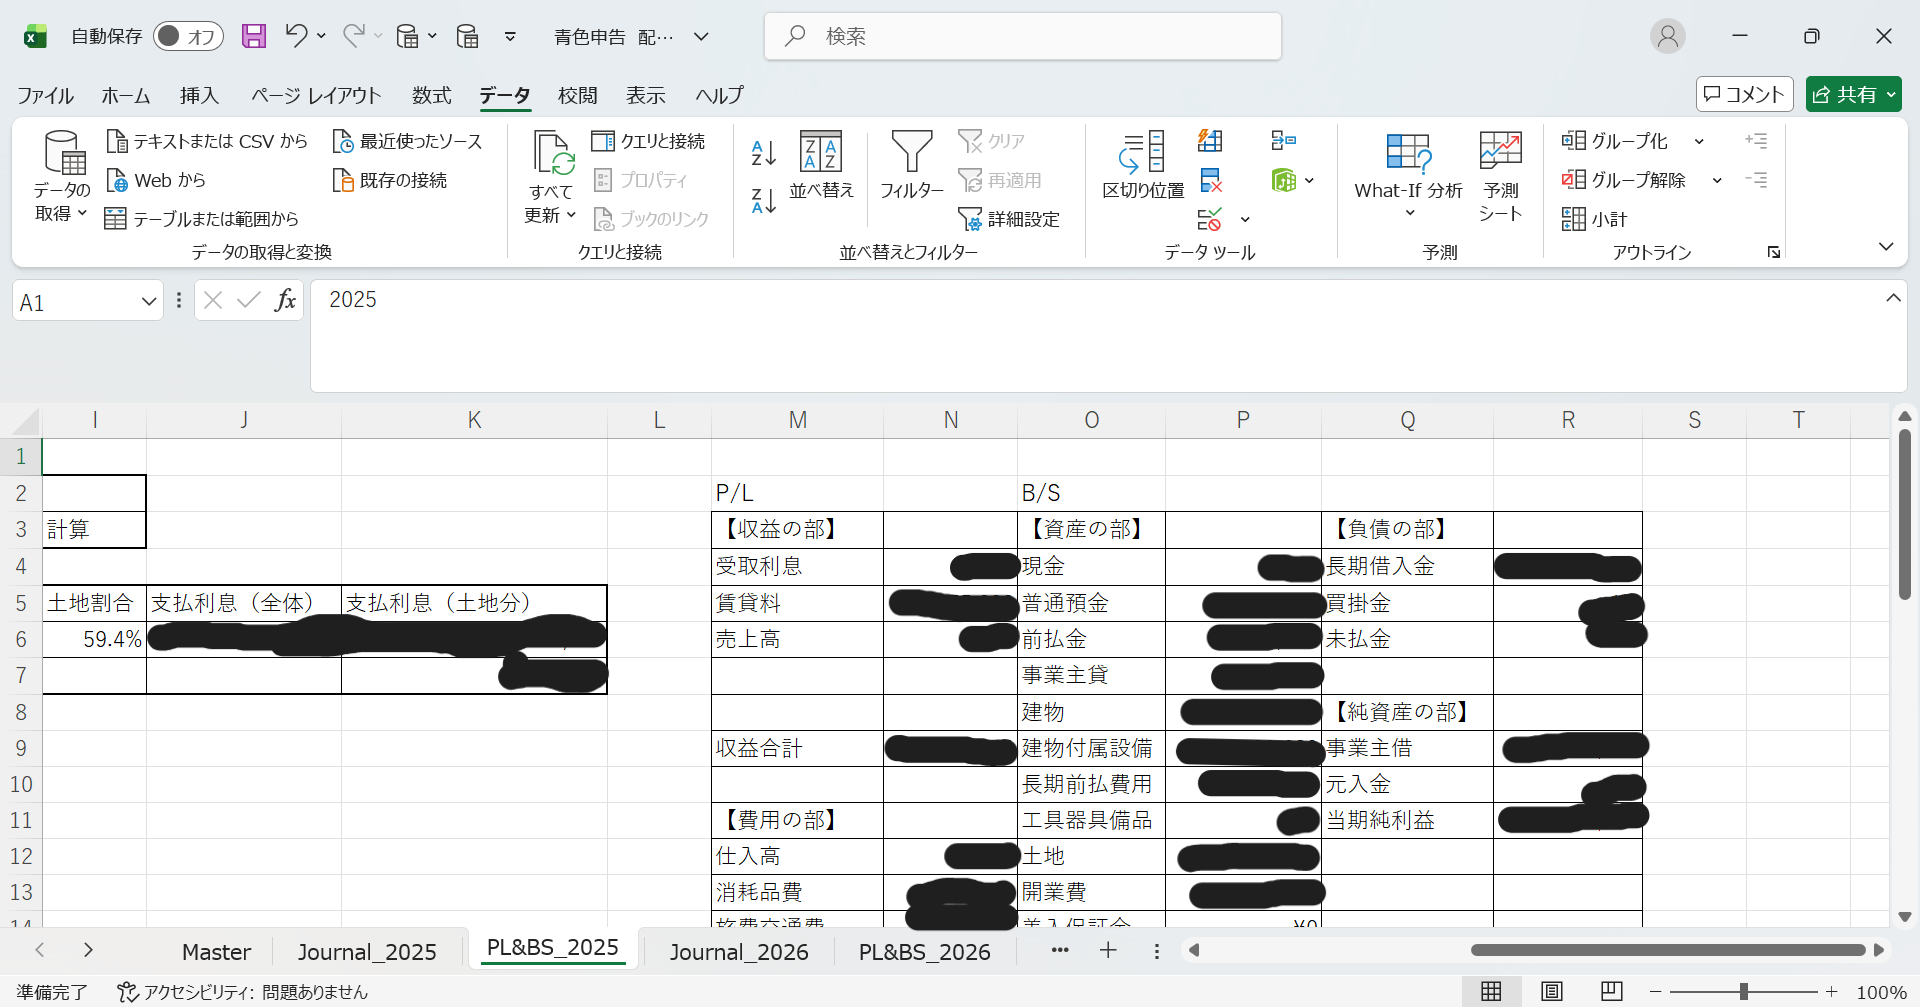
Task: Sort ascending with the A-Z icon
Action: (x=763, y=153)
